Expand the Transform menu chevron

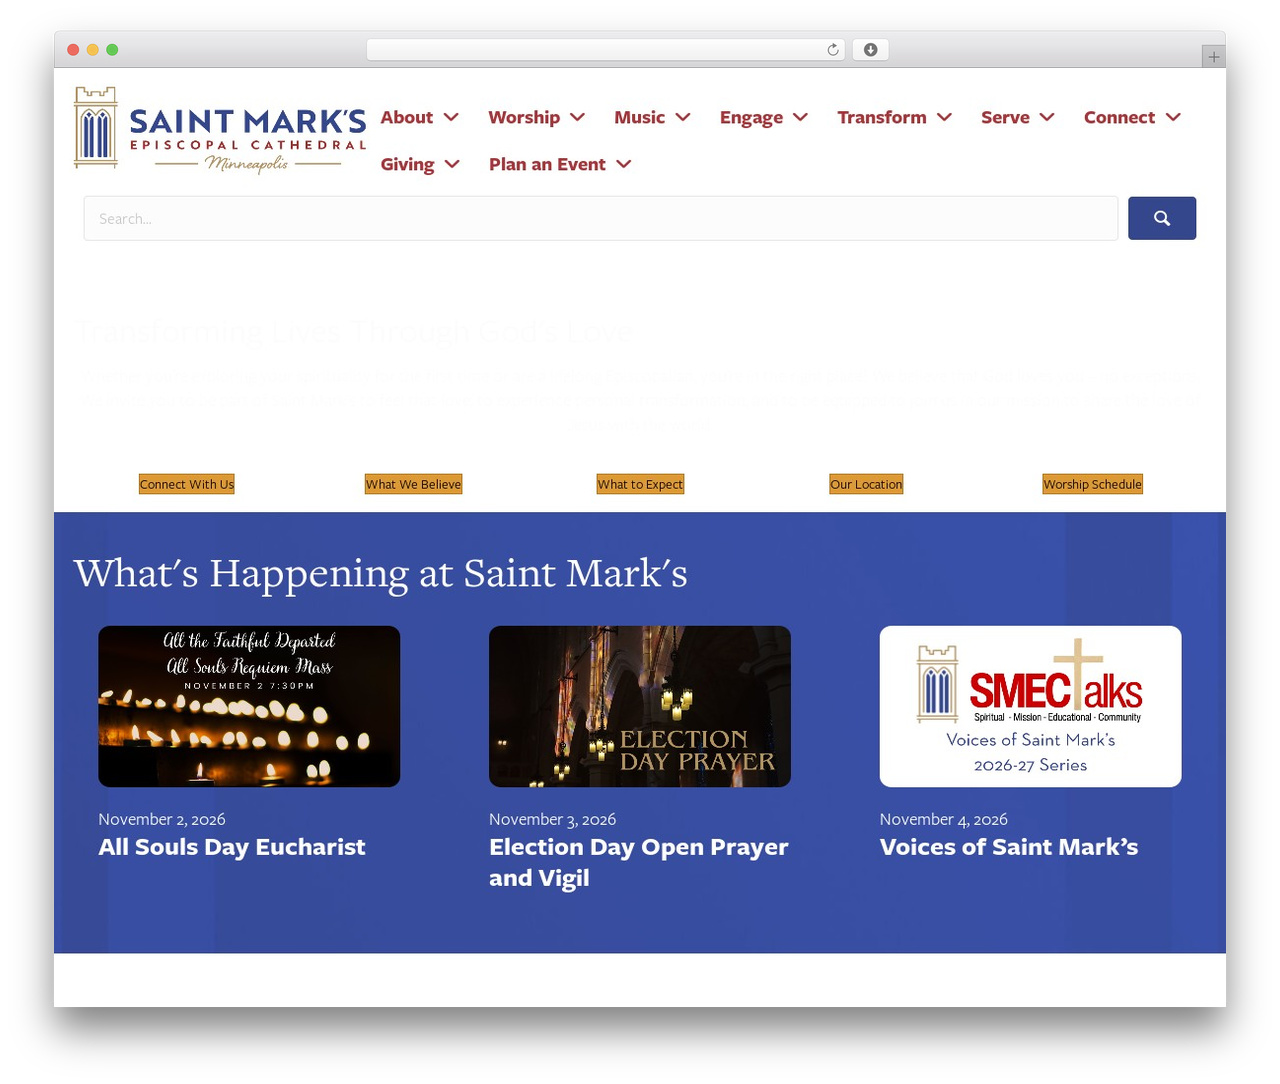tap(944, 117)
